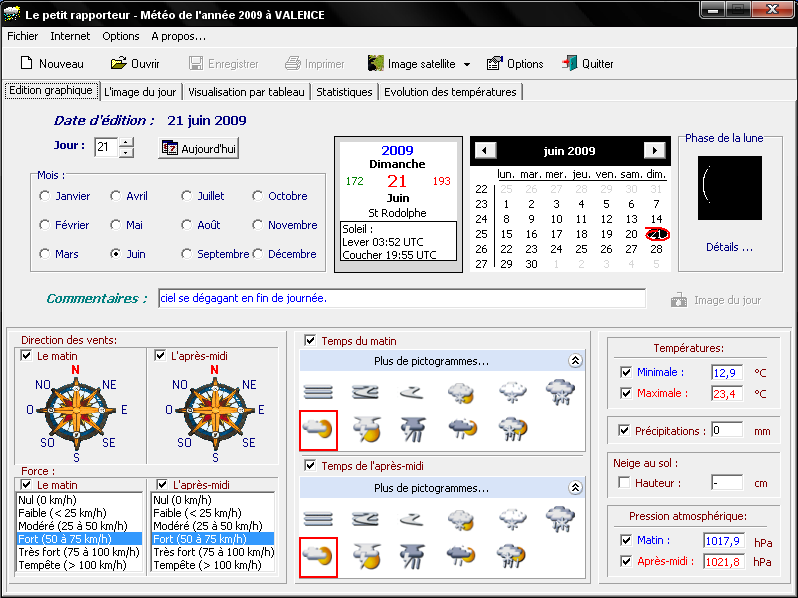Viewport: 798px width, 598px height.
Task: Open Options from the toolbar icon
Action: click(x=495, y=63)
